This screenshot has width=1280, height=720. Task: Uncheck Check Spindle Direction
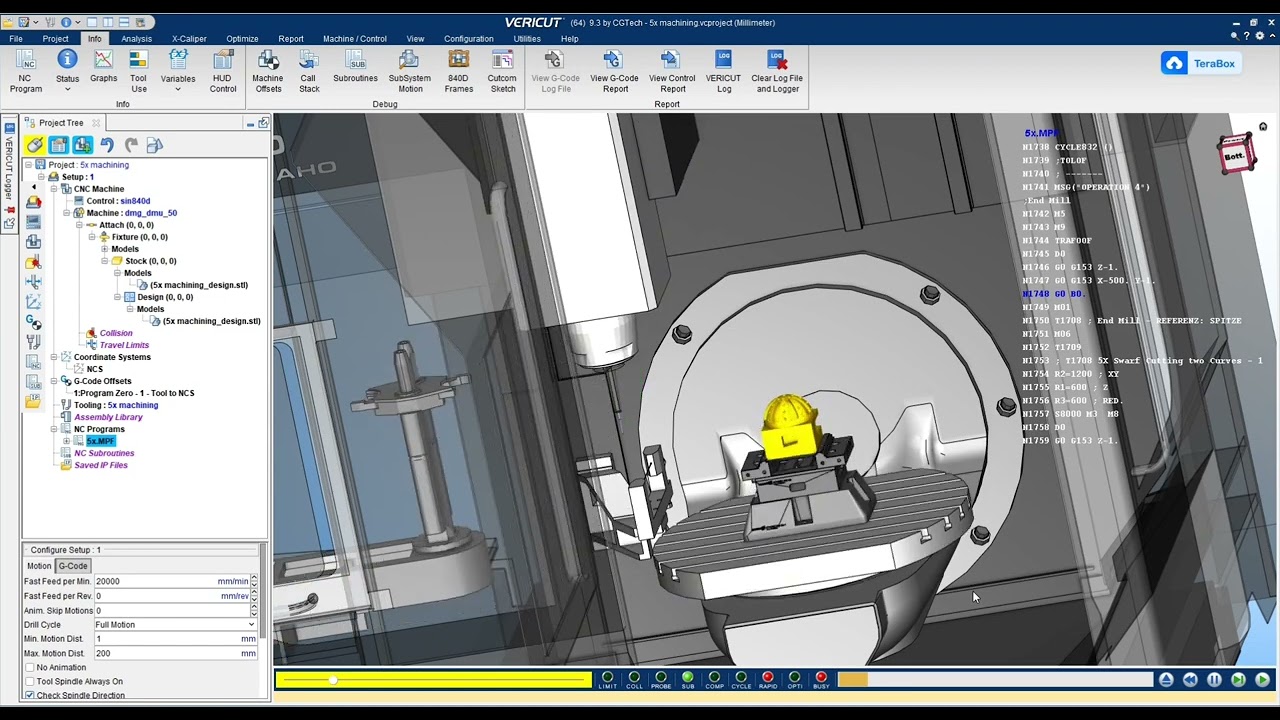30,695
